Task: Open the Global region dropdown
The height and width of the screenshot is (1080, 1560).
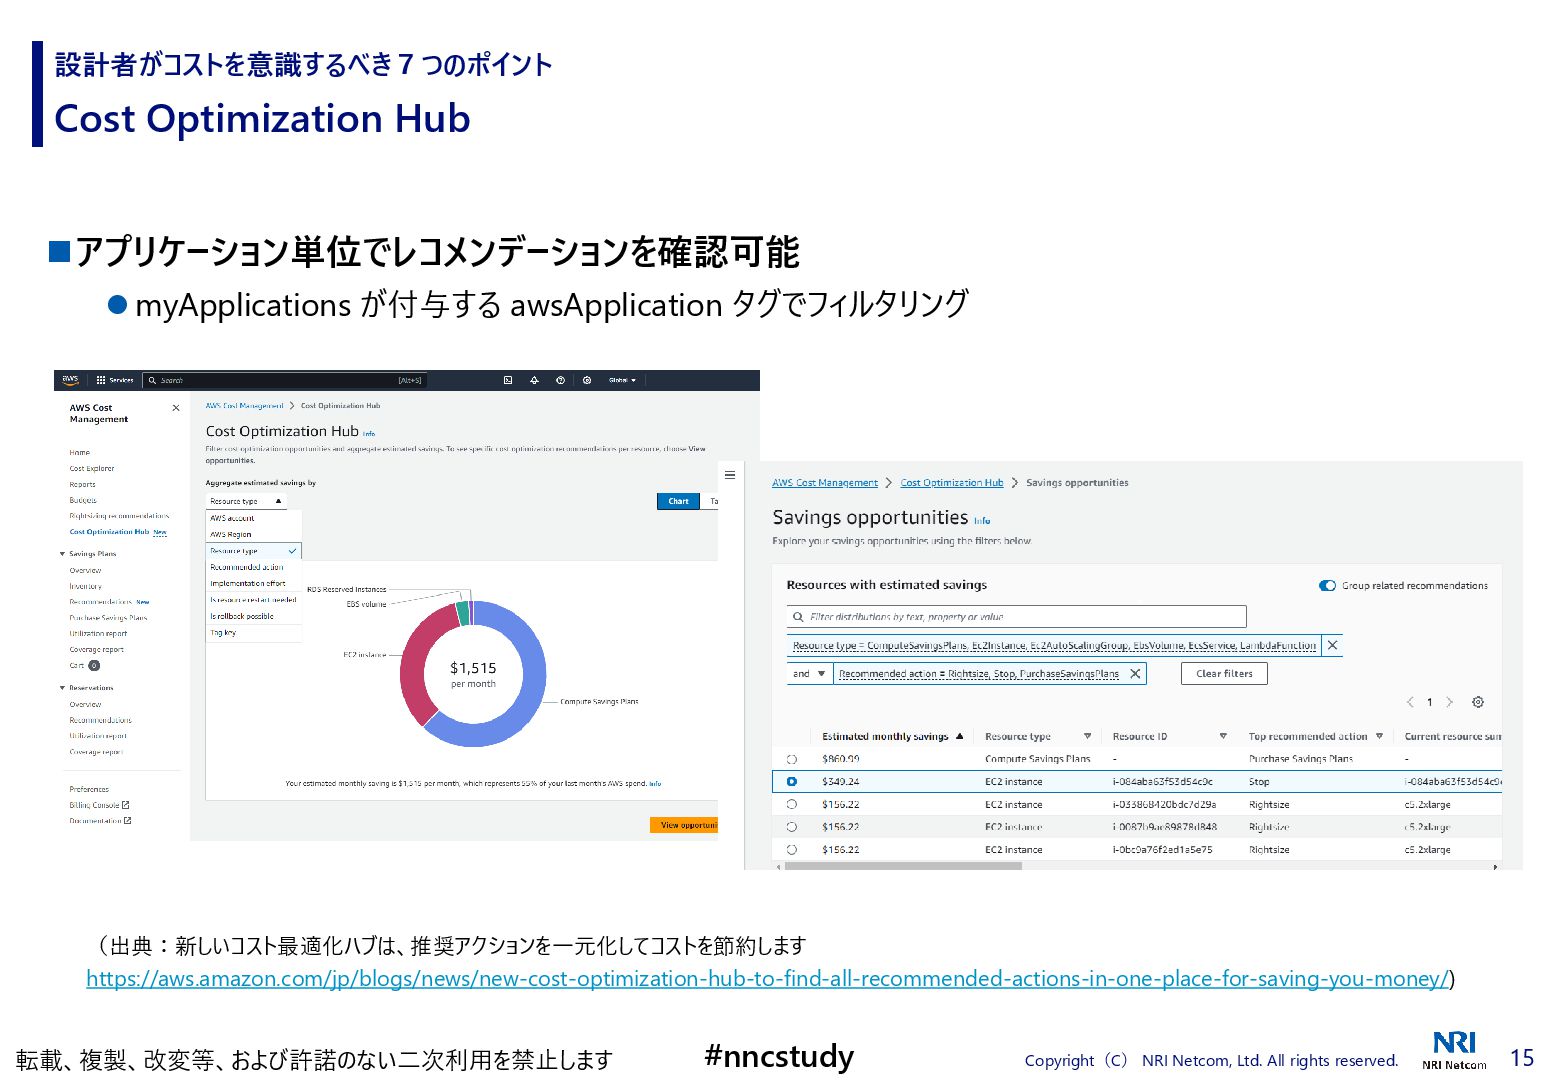Action: [622, 380]
